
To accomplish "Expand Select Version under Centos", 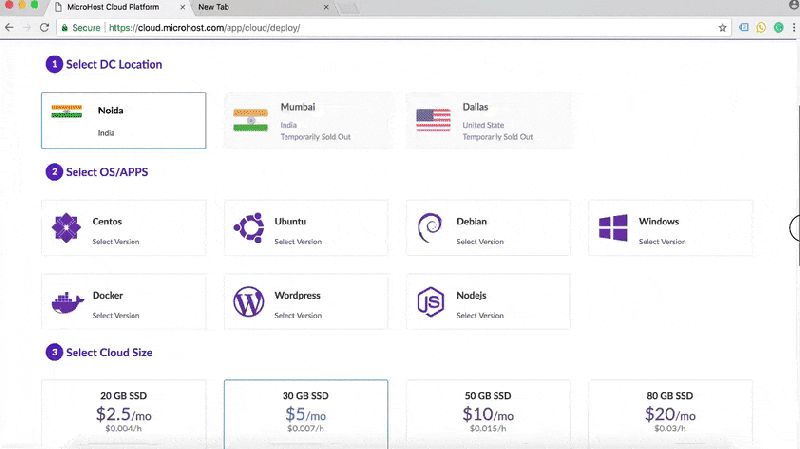I will click(116, 242).
